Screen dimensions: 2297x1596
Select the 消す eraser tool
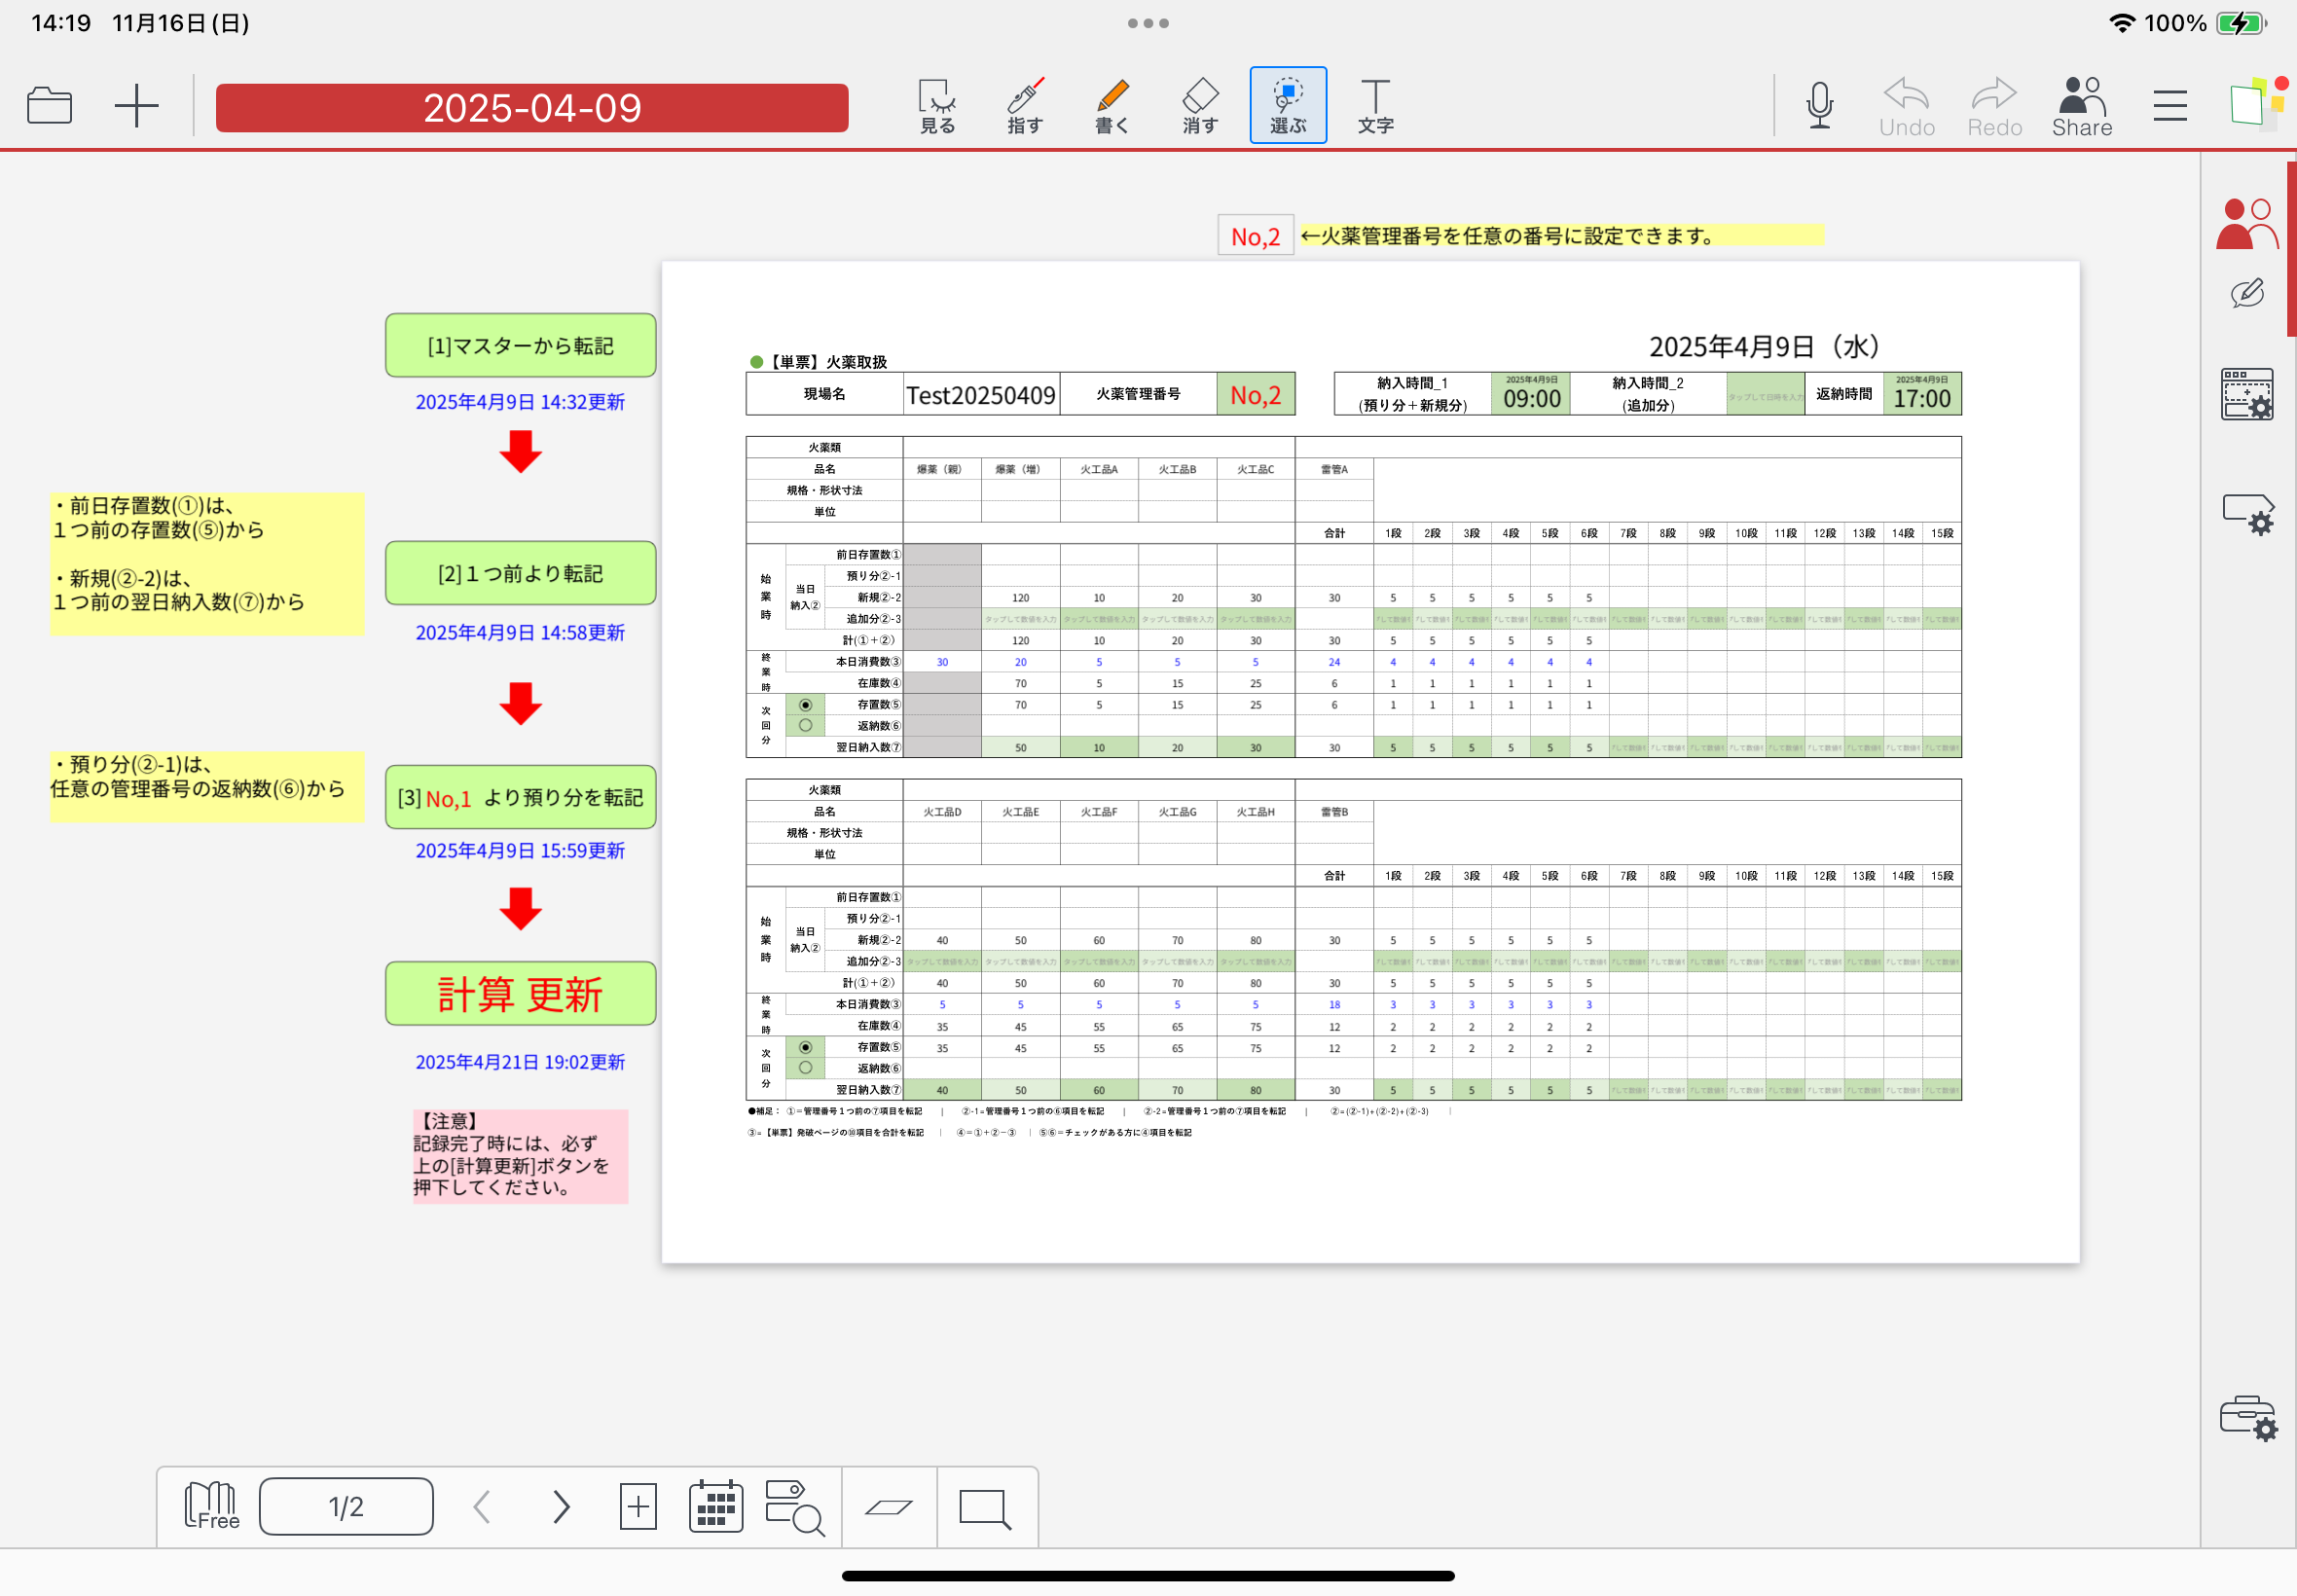[1200, 105]
